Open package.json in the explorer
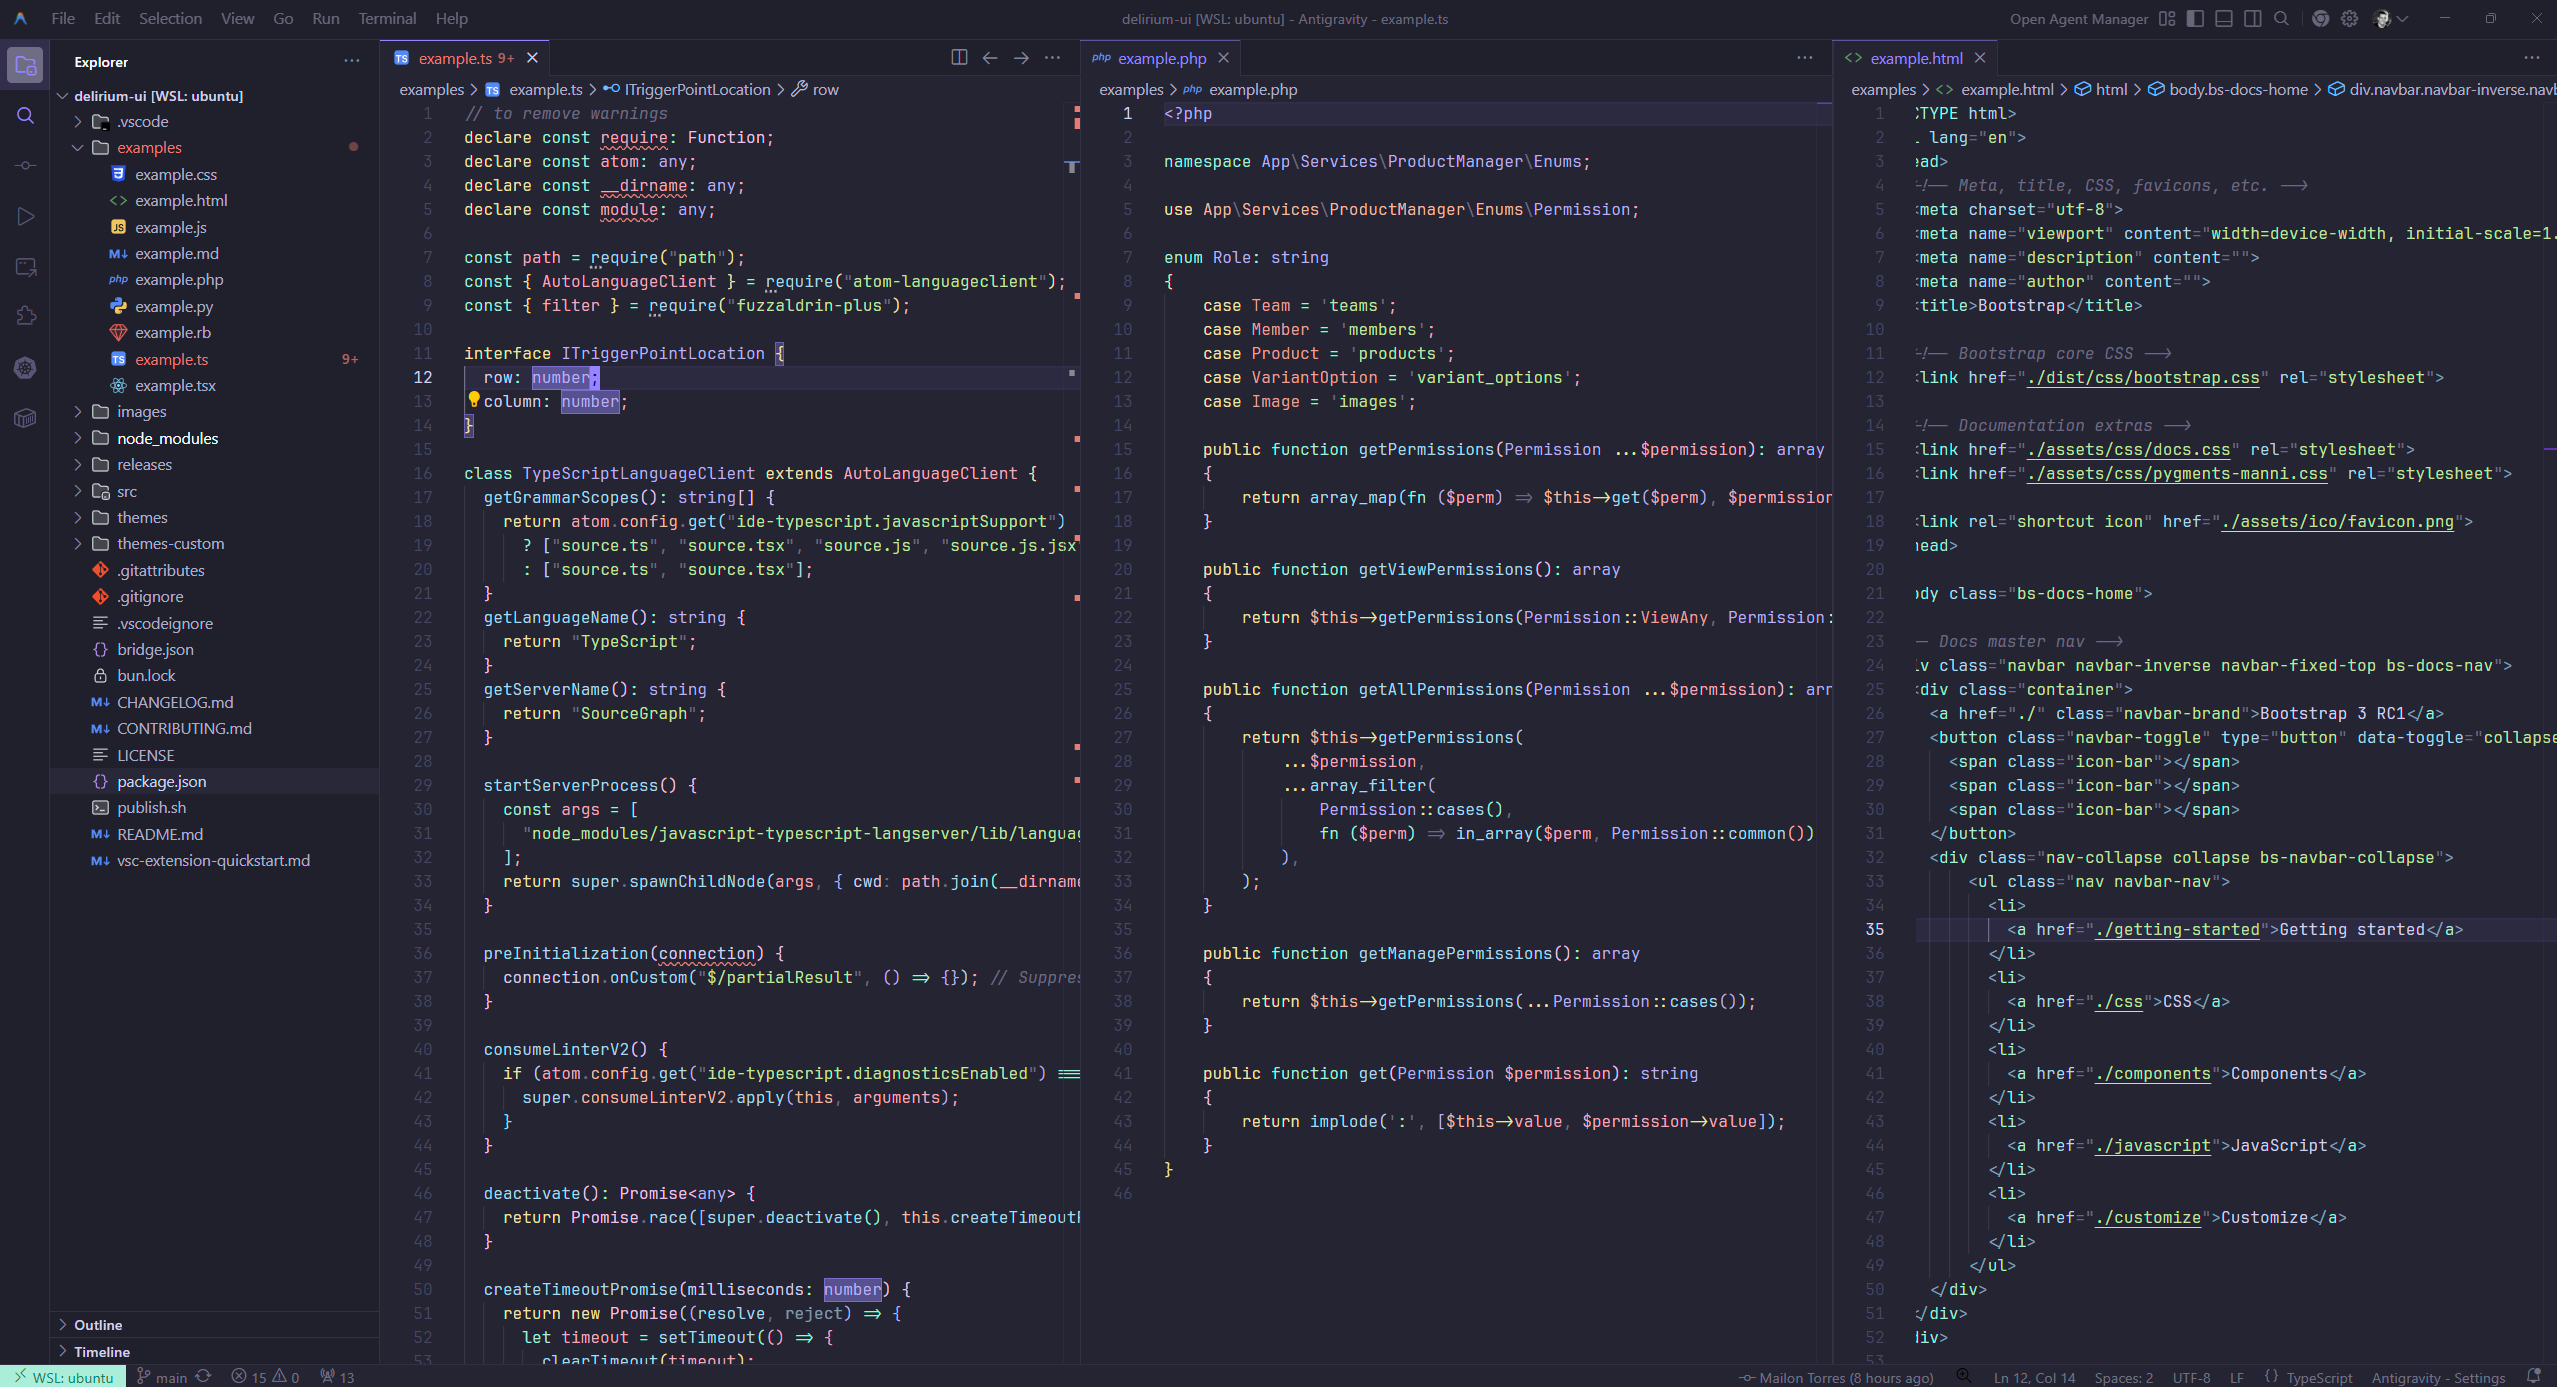The image size is (2557, 1387). click(x=161, y=781)
